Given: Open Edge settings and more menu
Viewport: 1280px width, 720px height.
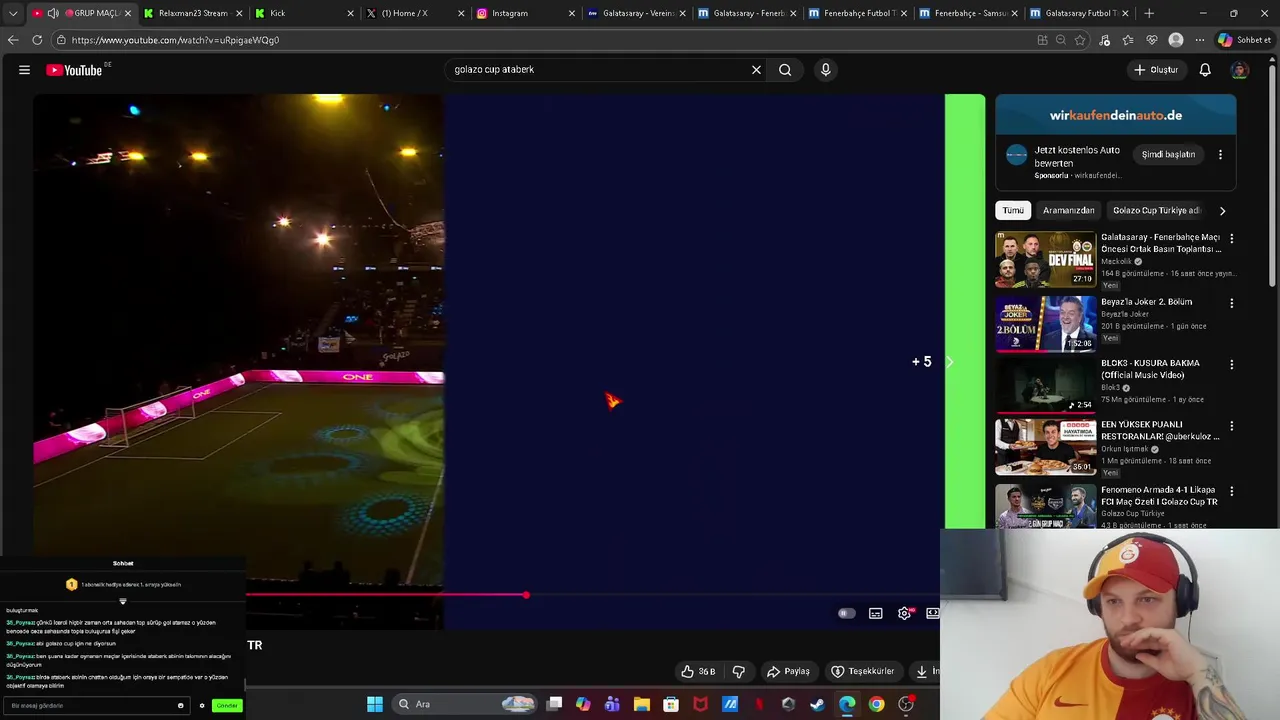Looking at the screenshot, I should [x=1200, y=40].
